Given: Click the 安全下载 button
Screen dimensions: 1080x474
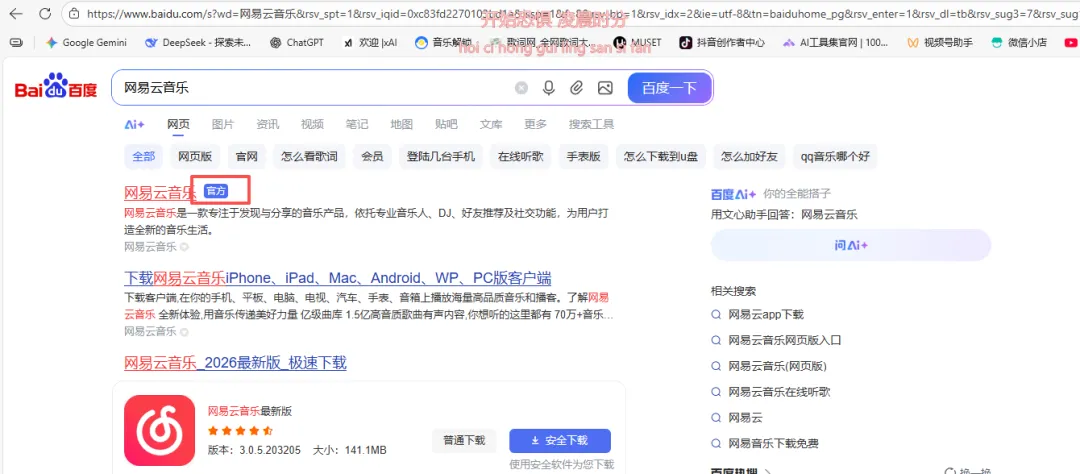Looking at the screenshot, I should click(560, 441).
